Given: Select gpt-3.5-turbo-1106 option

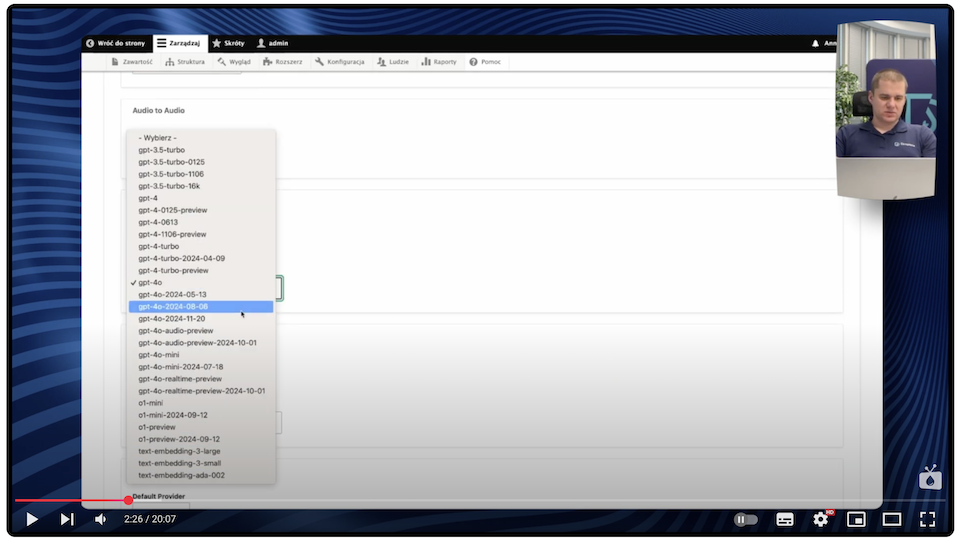Looking at the screenshot, I should 201,174.
